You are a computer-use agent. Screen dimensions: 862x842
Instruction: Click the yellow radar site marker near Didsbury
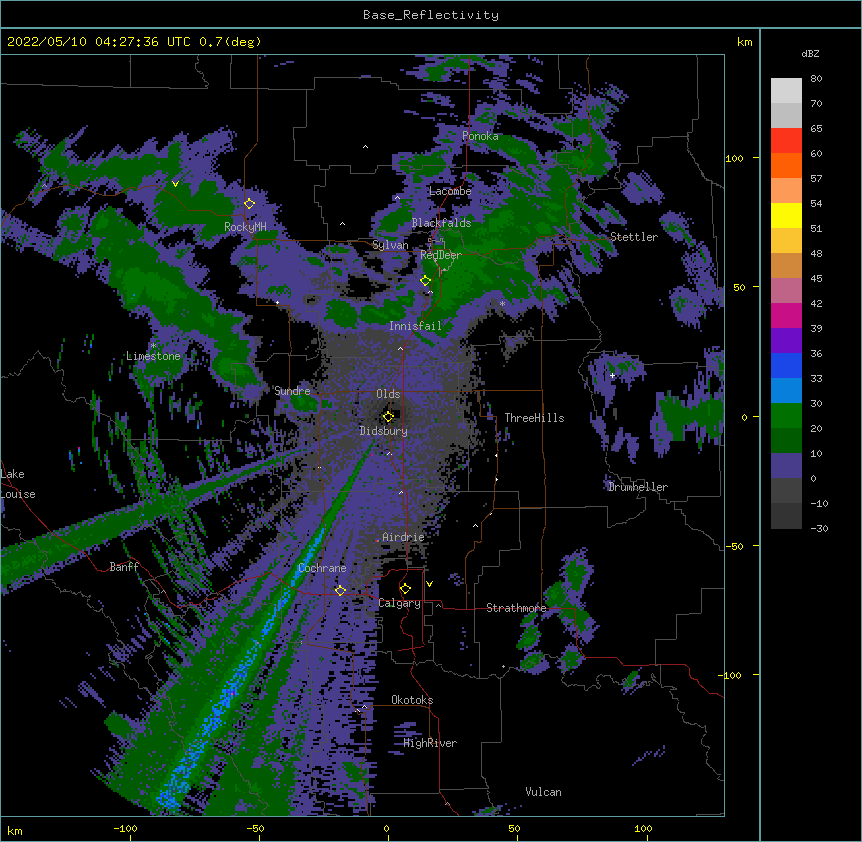(388, 416)
